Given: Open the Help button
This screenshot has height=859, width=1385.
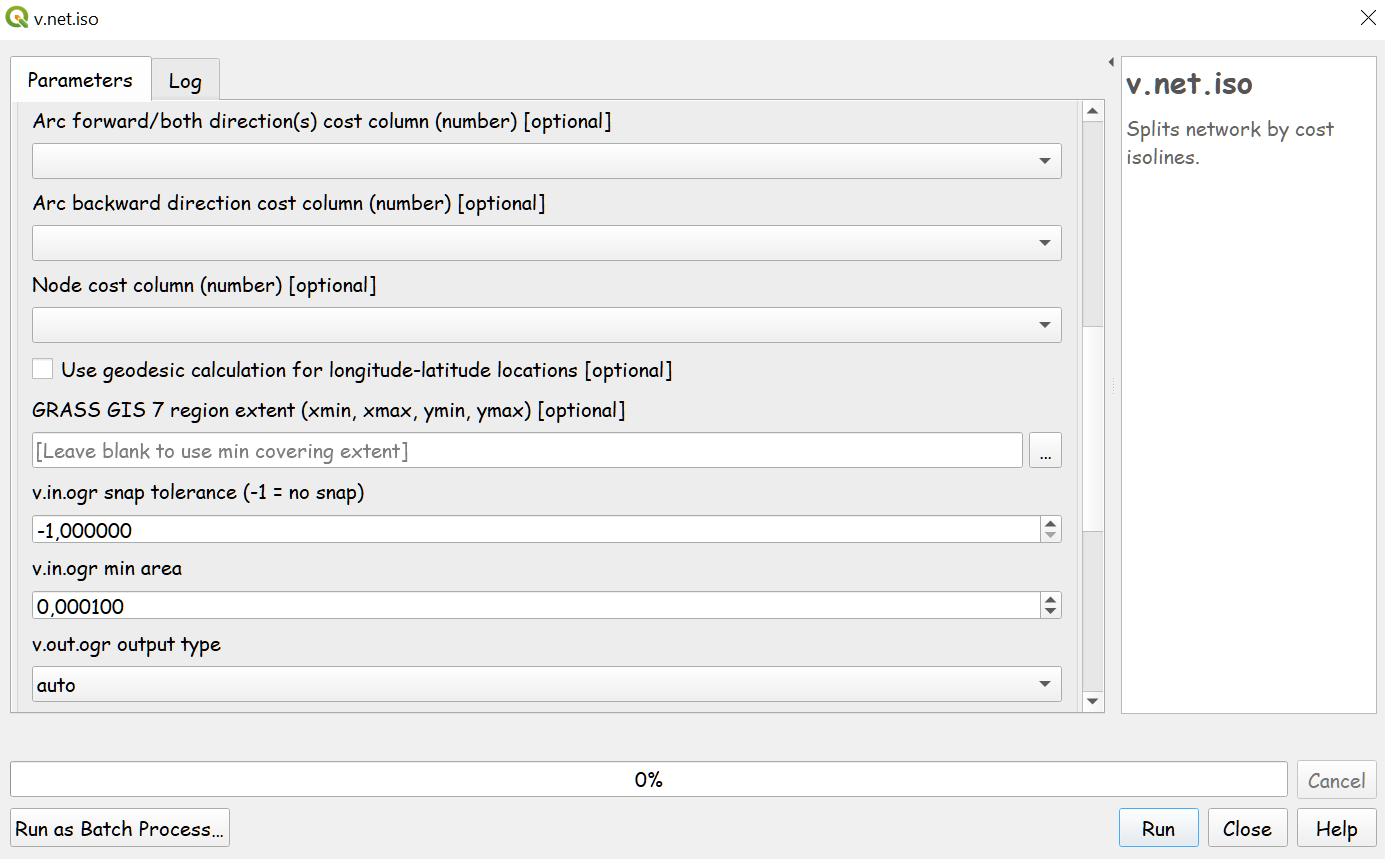Looking at the screenshot, I should click(x=1336, y=829).
